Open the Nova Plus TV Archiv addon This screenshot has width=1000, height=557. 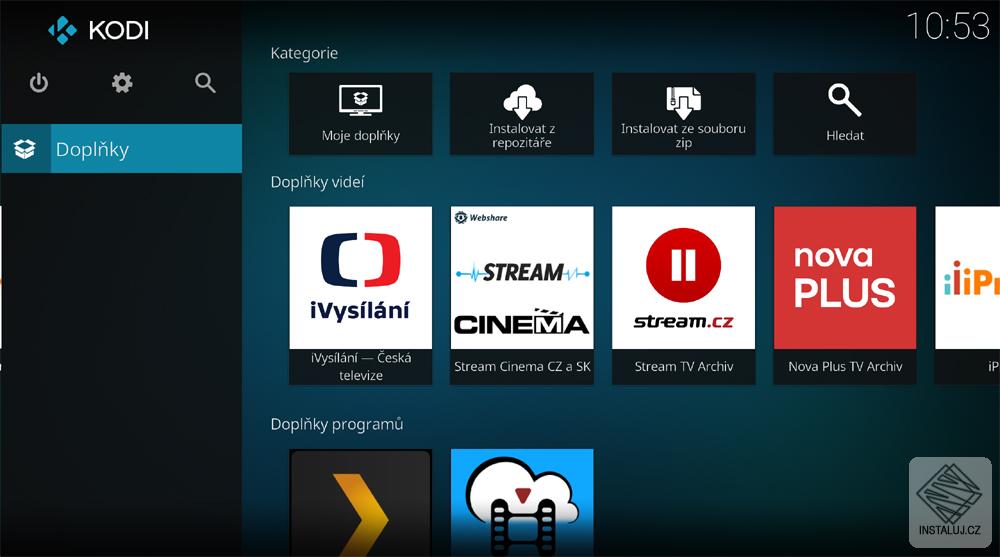point(844,295)
